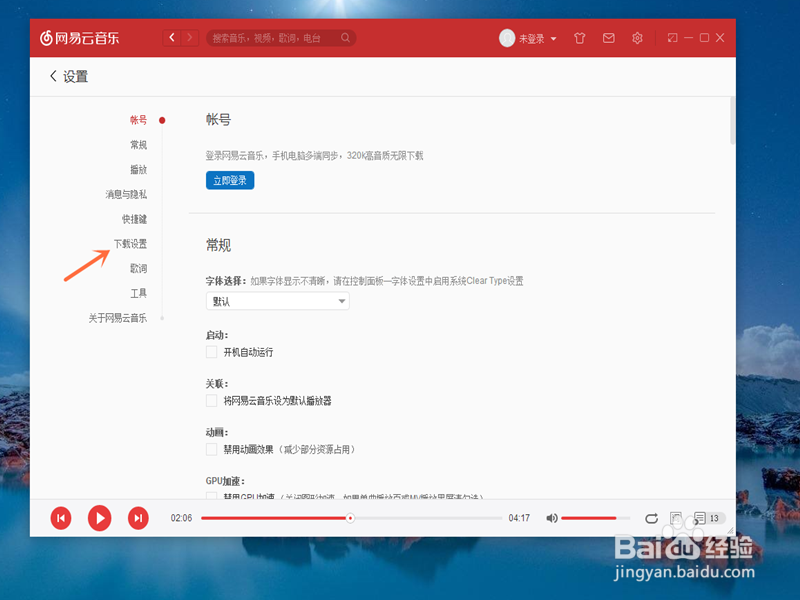Viewport: 800px width, 600px height.
Task: Select 常规 in settings sidebar
Action: (x=138, y=145)
